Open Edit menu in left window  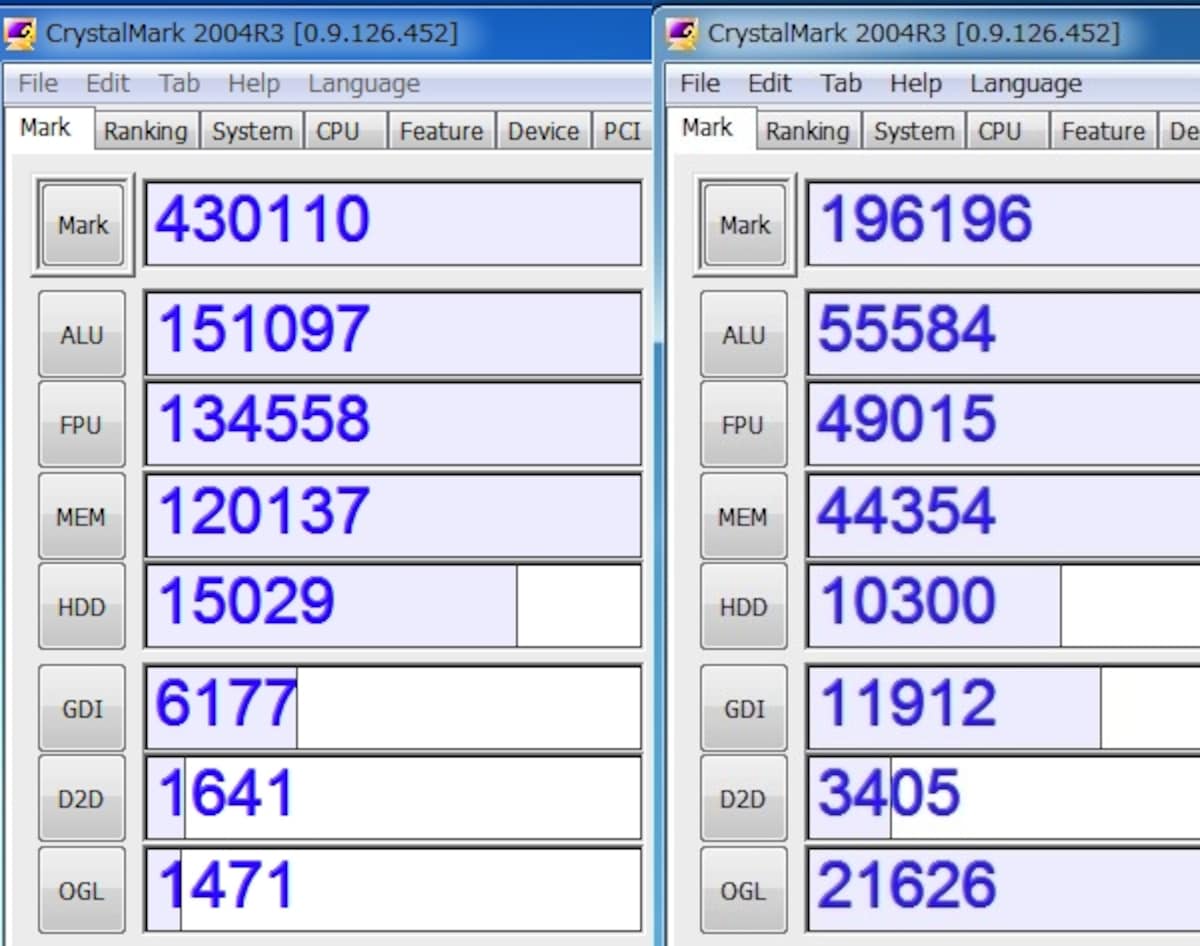point(107,83)
